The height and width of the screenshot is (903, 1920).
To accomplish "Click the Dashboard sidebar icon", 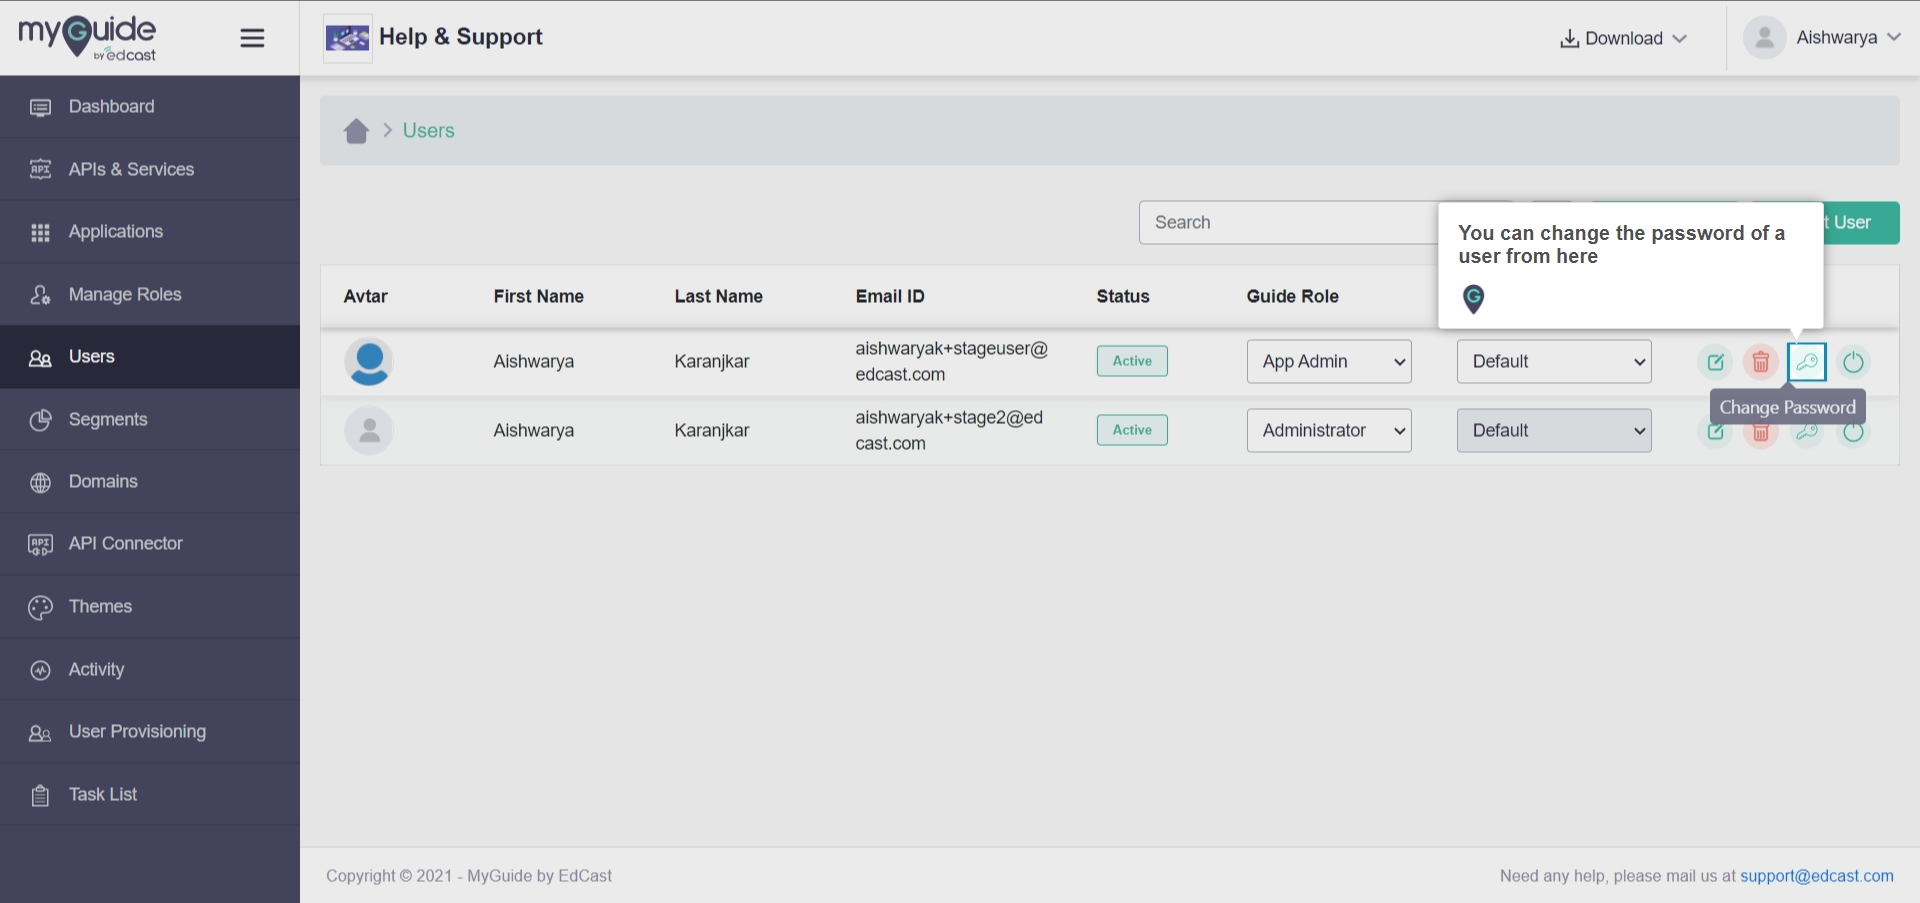I will pos(40,107).
